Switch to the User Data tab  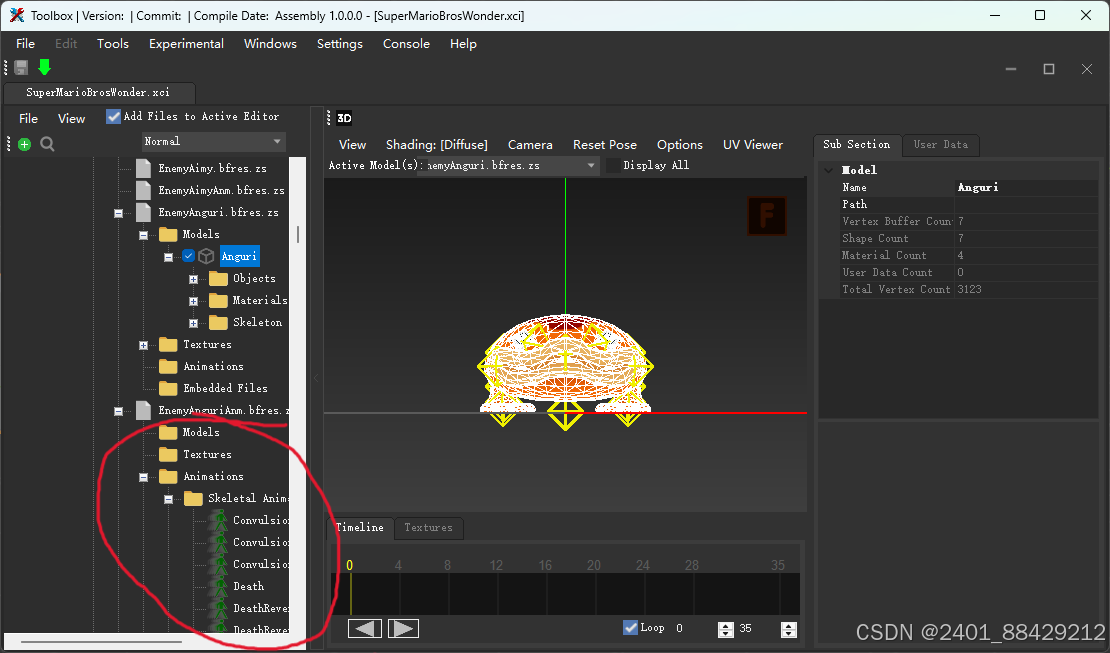coord(940,144)
